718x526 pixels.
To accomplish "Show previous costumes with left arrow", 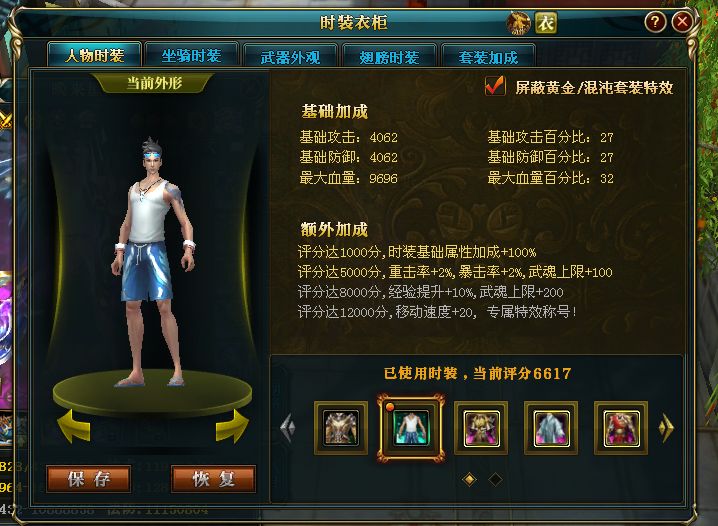I will pyautogui.click(x=288, y=428).
